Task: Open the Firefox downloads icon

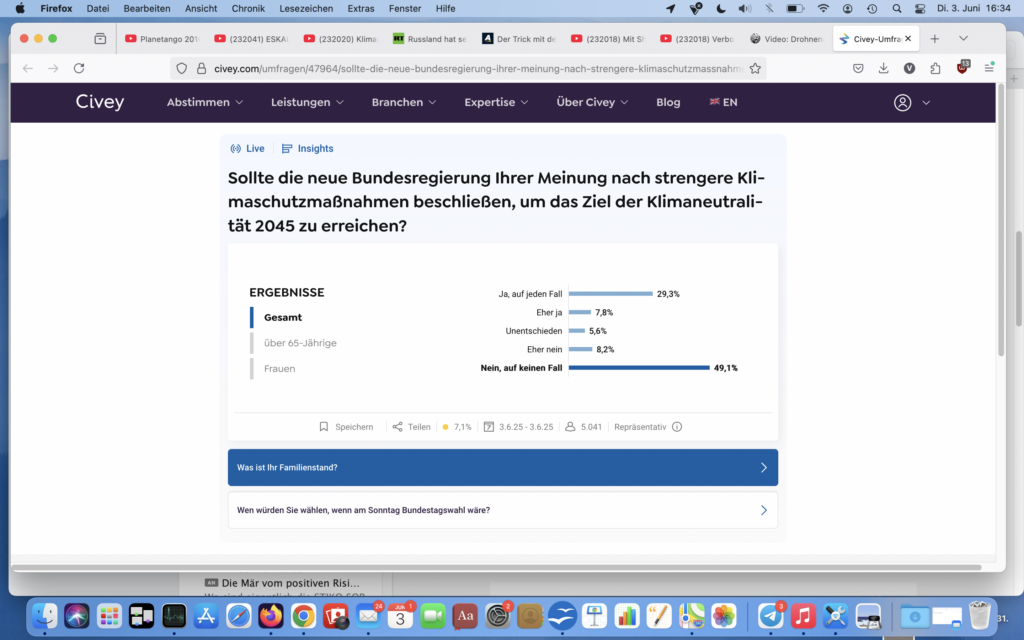Action: (883, 69)
